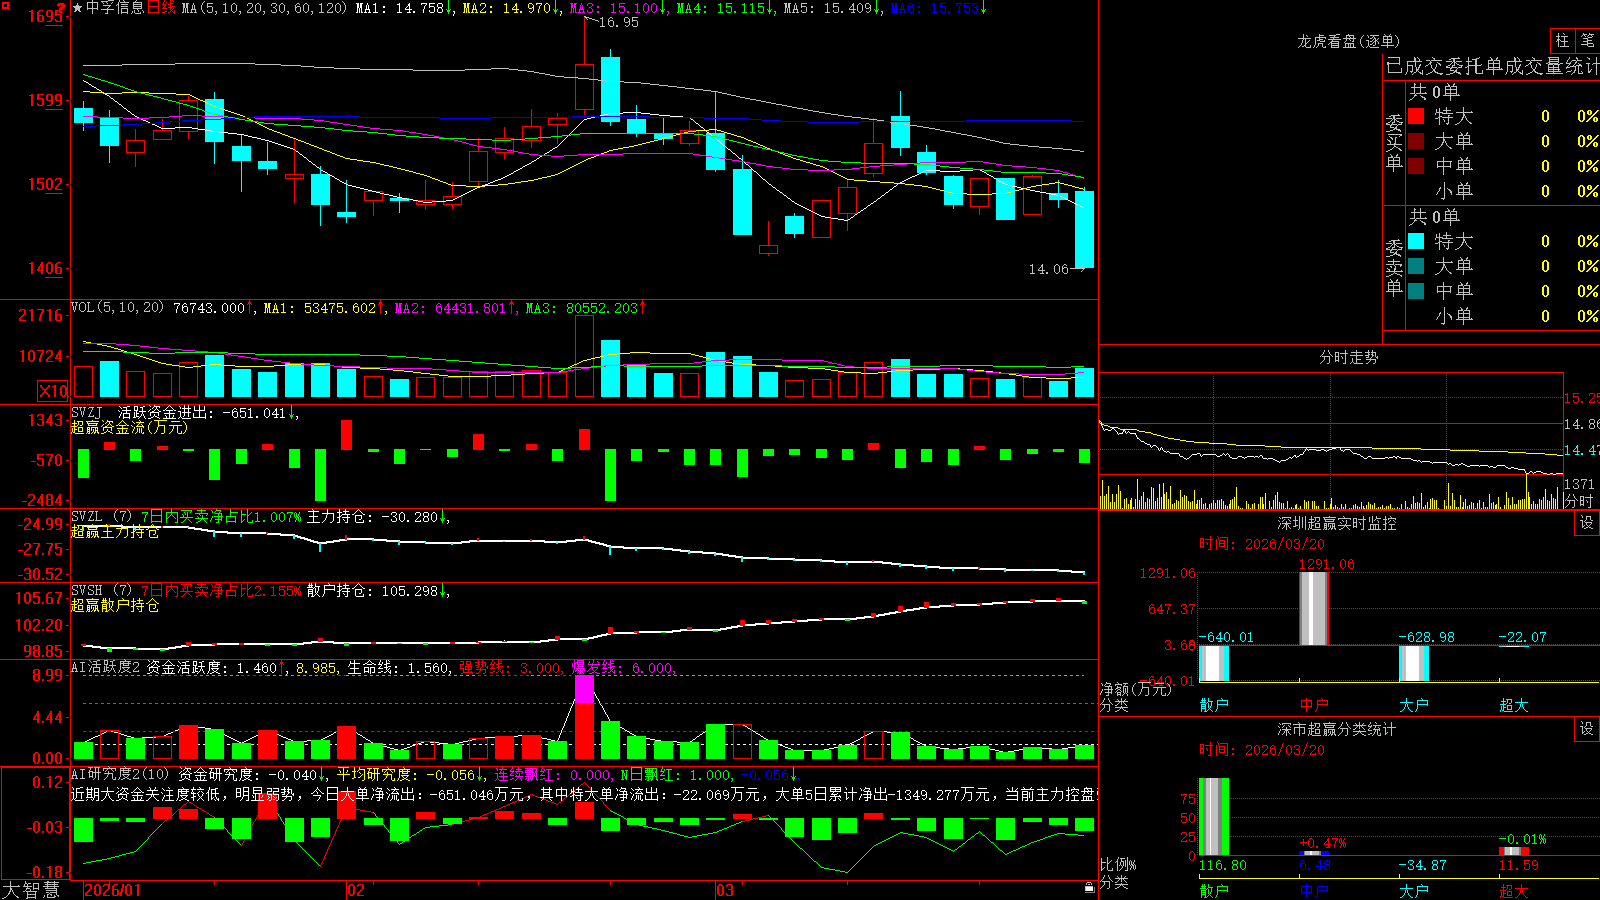
Task: Click the 16.95 high price annotation
Action: [619, 23]
